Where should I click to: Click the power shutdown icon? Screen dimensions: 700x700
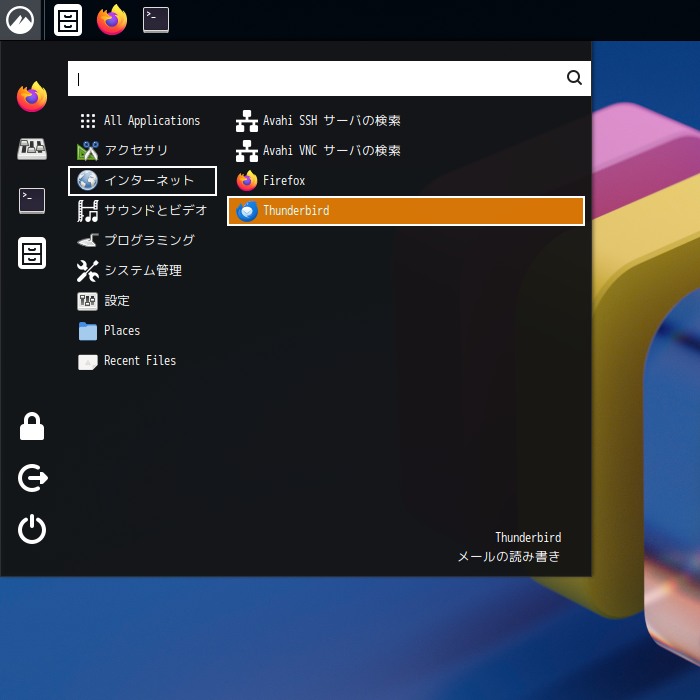[32, 529]
